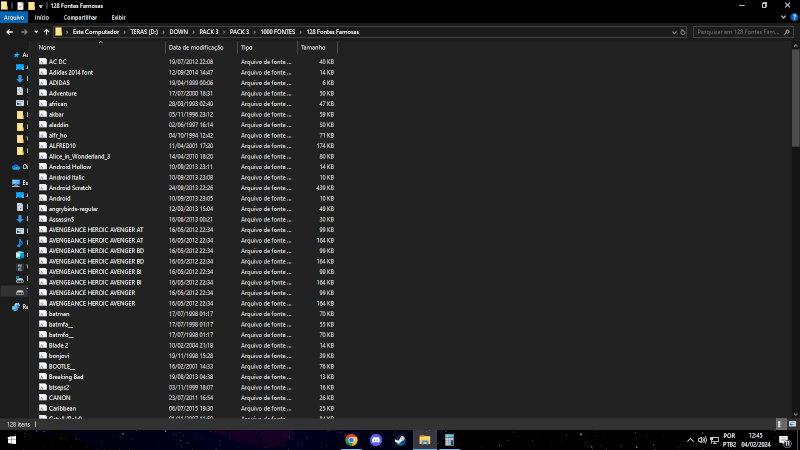Open the Exibir ribbon tab
This screenshot has width=800, height=450.
coord(118,17)
